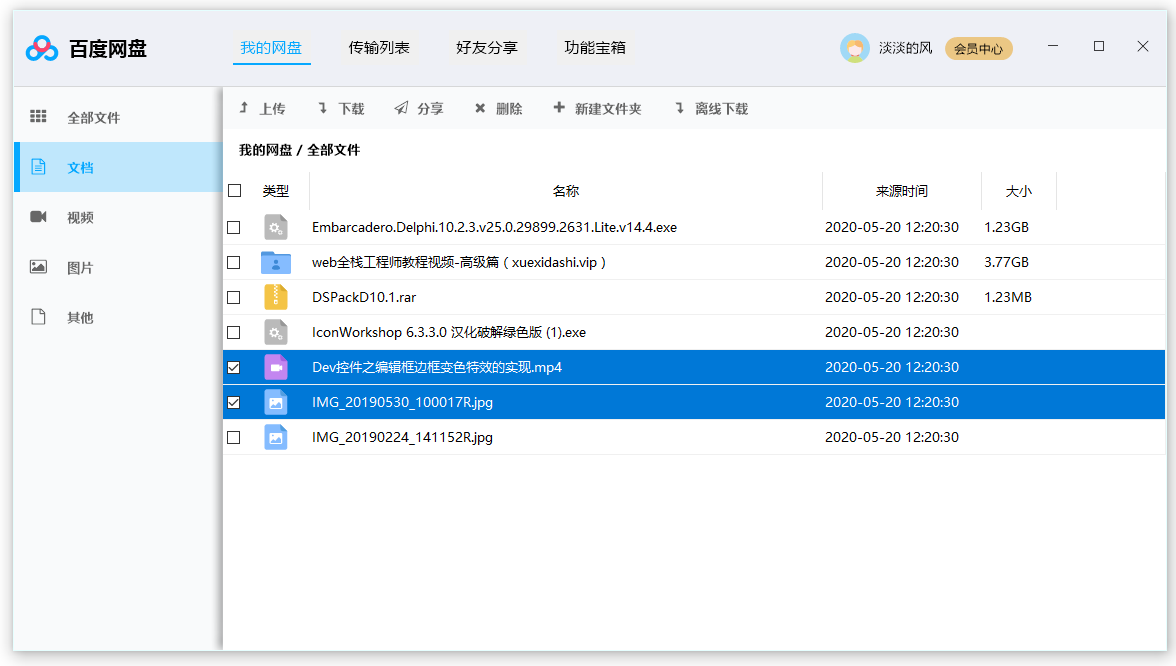This screenshot has height=666, width=1176.
Task: Select 文档 category in the sidebar
Action: coord(118,166)
